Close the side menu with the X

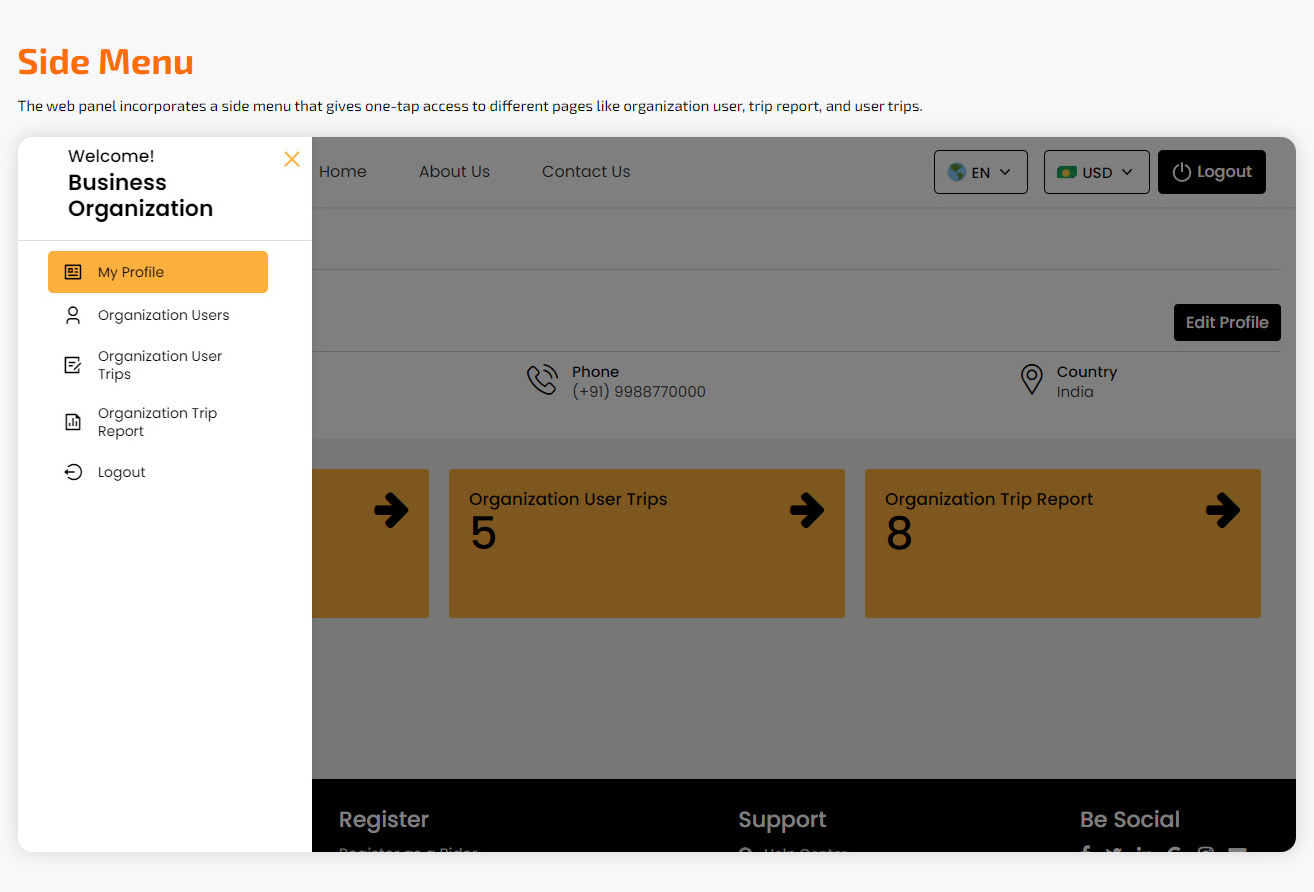click(x=291, y=159)
